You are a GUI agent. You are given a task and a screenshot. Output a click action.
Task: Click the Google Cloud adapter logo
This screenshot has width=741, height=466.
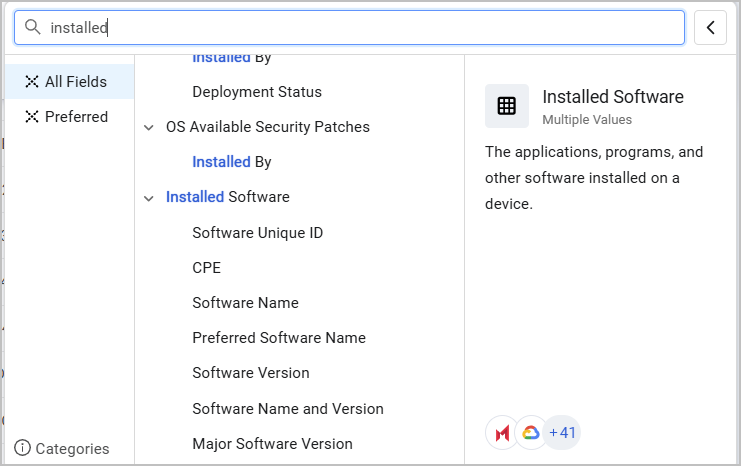point(531,432)
